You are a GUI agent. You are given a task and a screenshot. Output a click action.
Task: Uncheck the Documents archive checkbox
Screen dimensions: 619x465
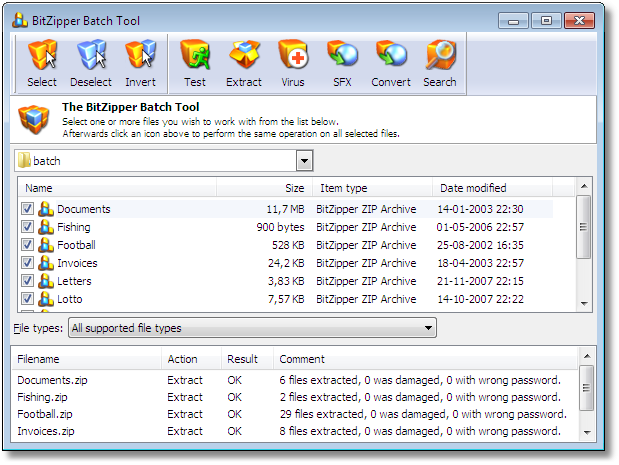coord(27,209)
